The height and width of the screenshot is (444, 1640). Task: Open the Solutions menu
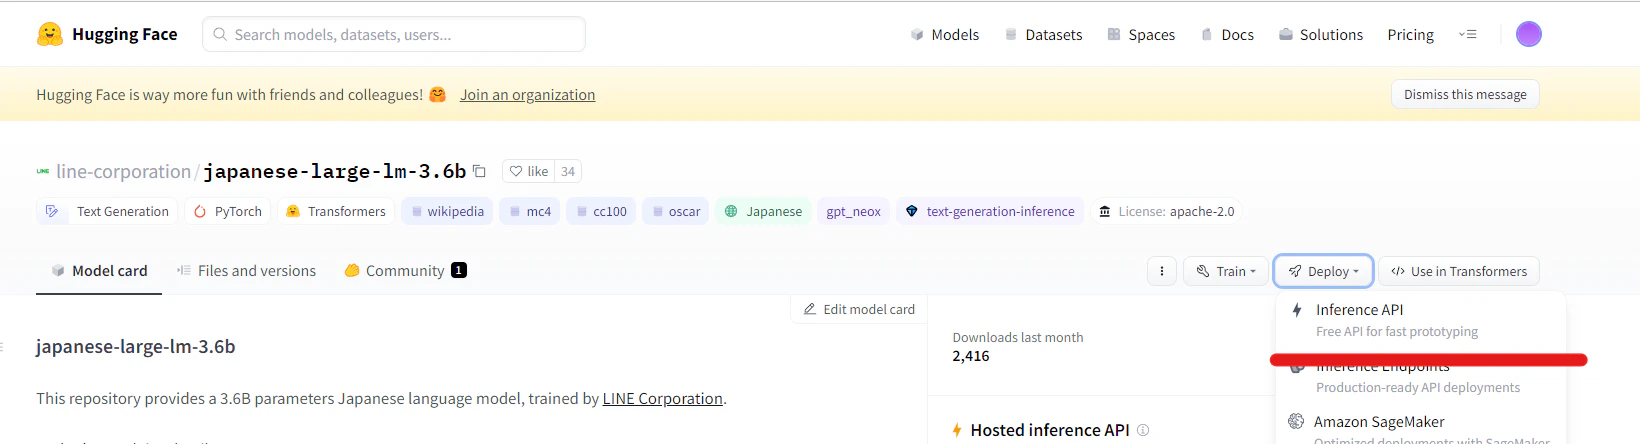point(1320,34)
